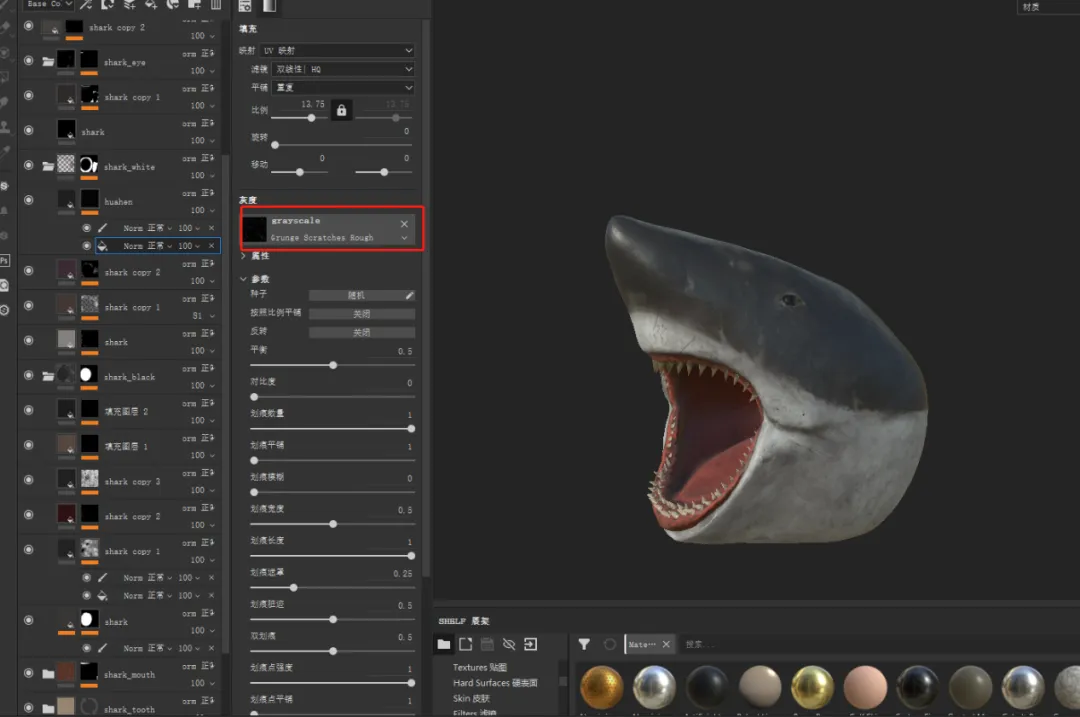Click the scale lock icon

pyautogui.click(x=341, y=110)
